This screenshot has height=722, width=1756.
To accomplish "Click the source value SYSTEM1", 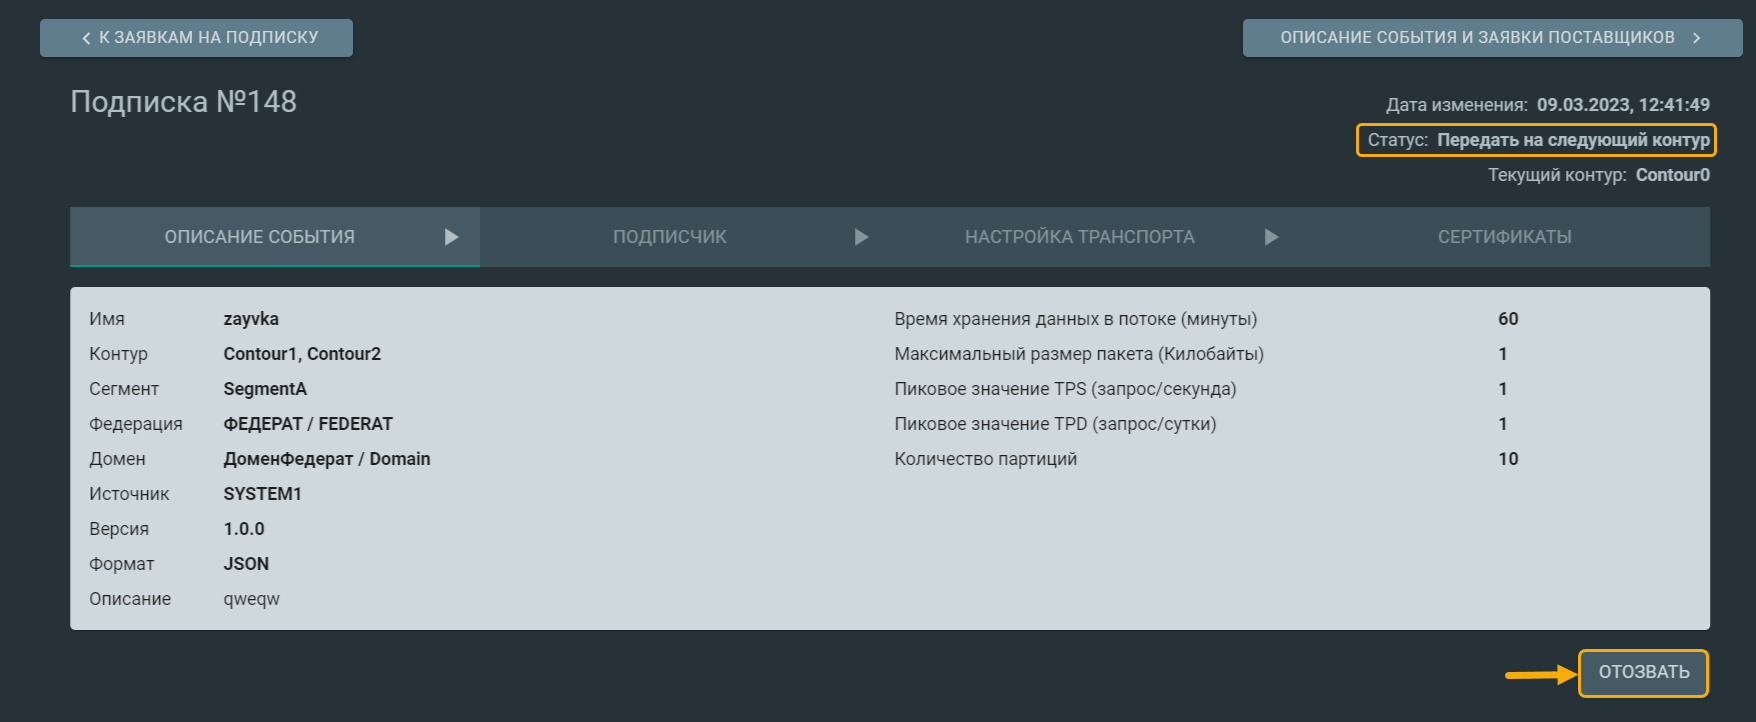I will [x=262, y=494].
